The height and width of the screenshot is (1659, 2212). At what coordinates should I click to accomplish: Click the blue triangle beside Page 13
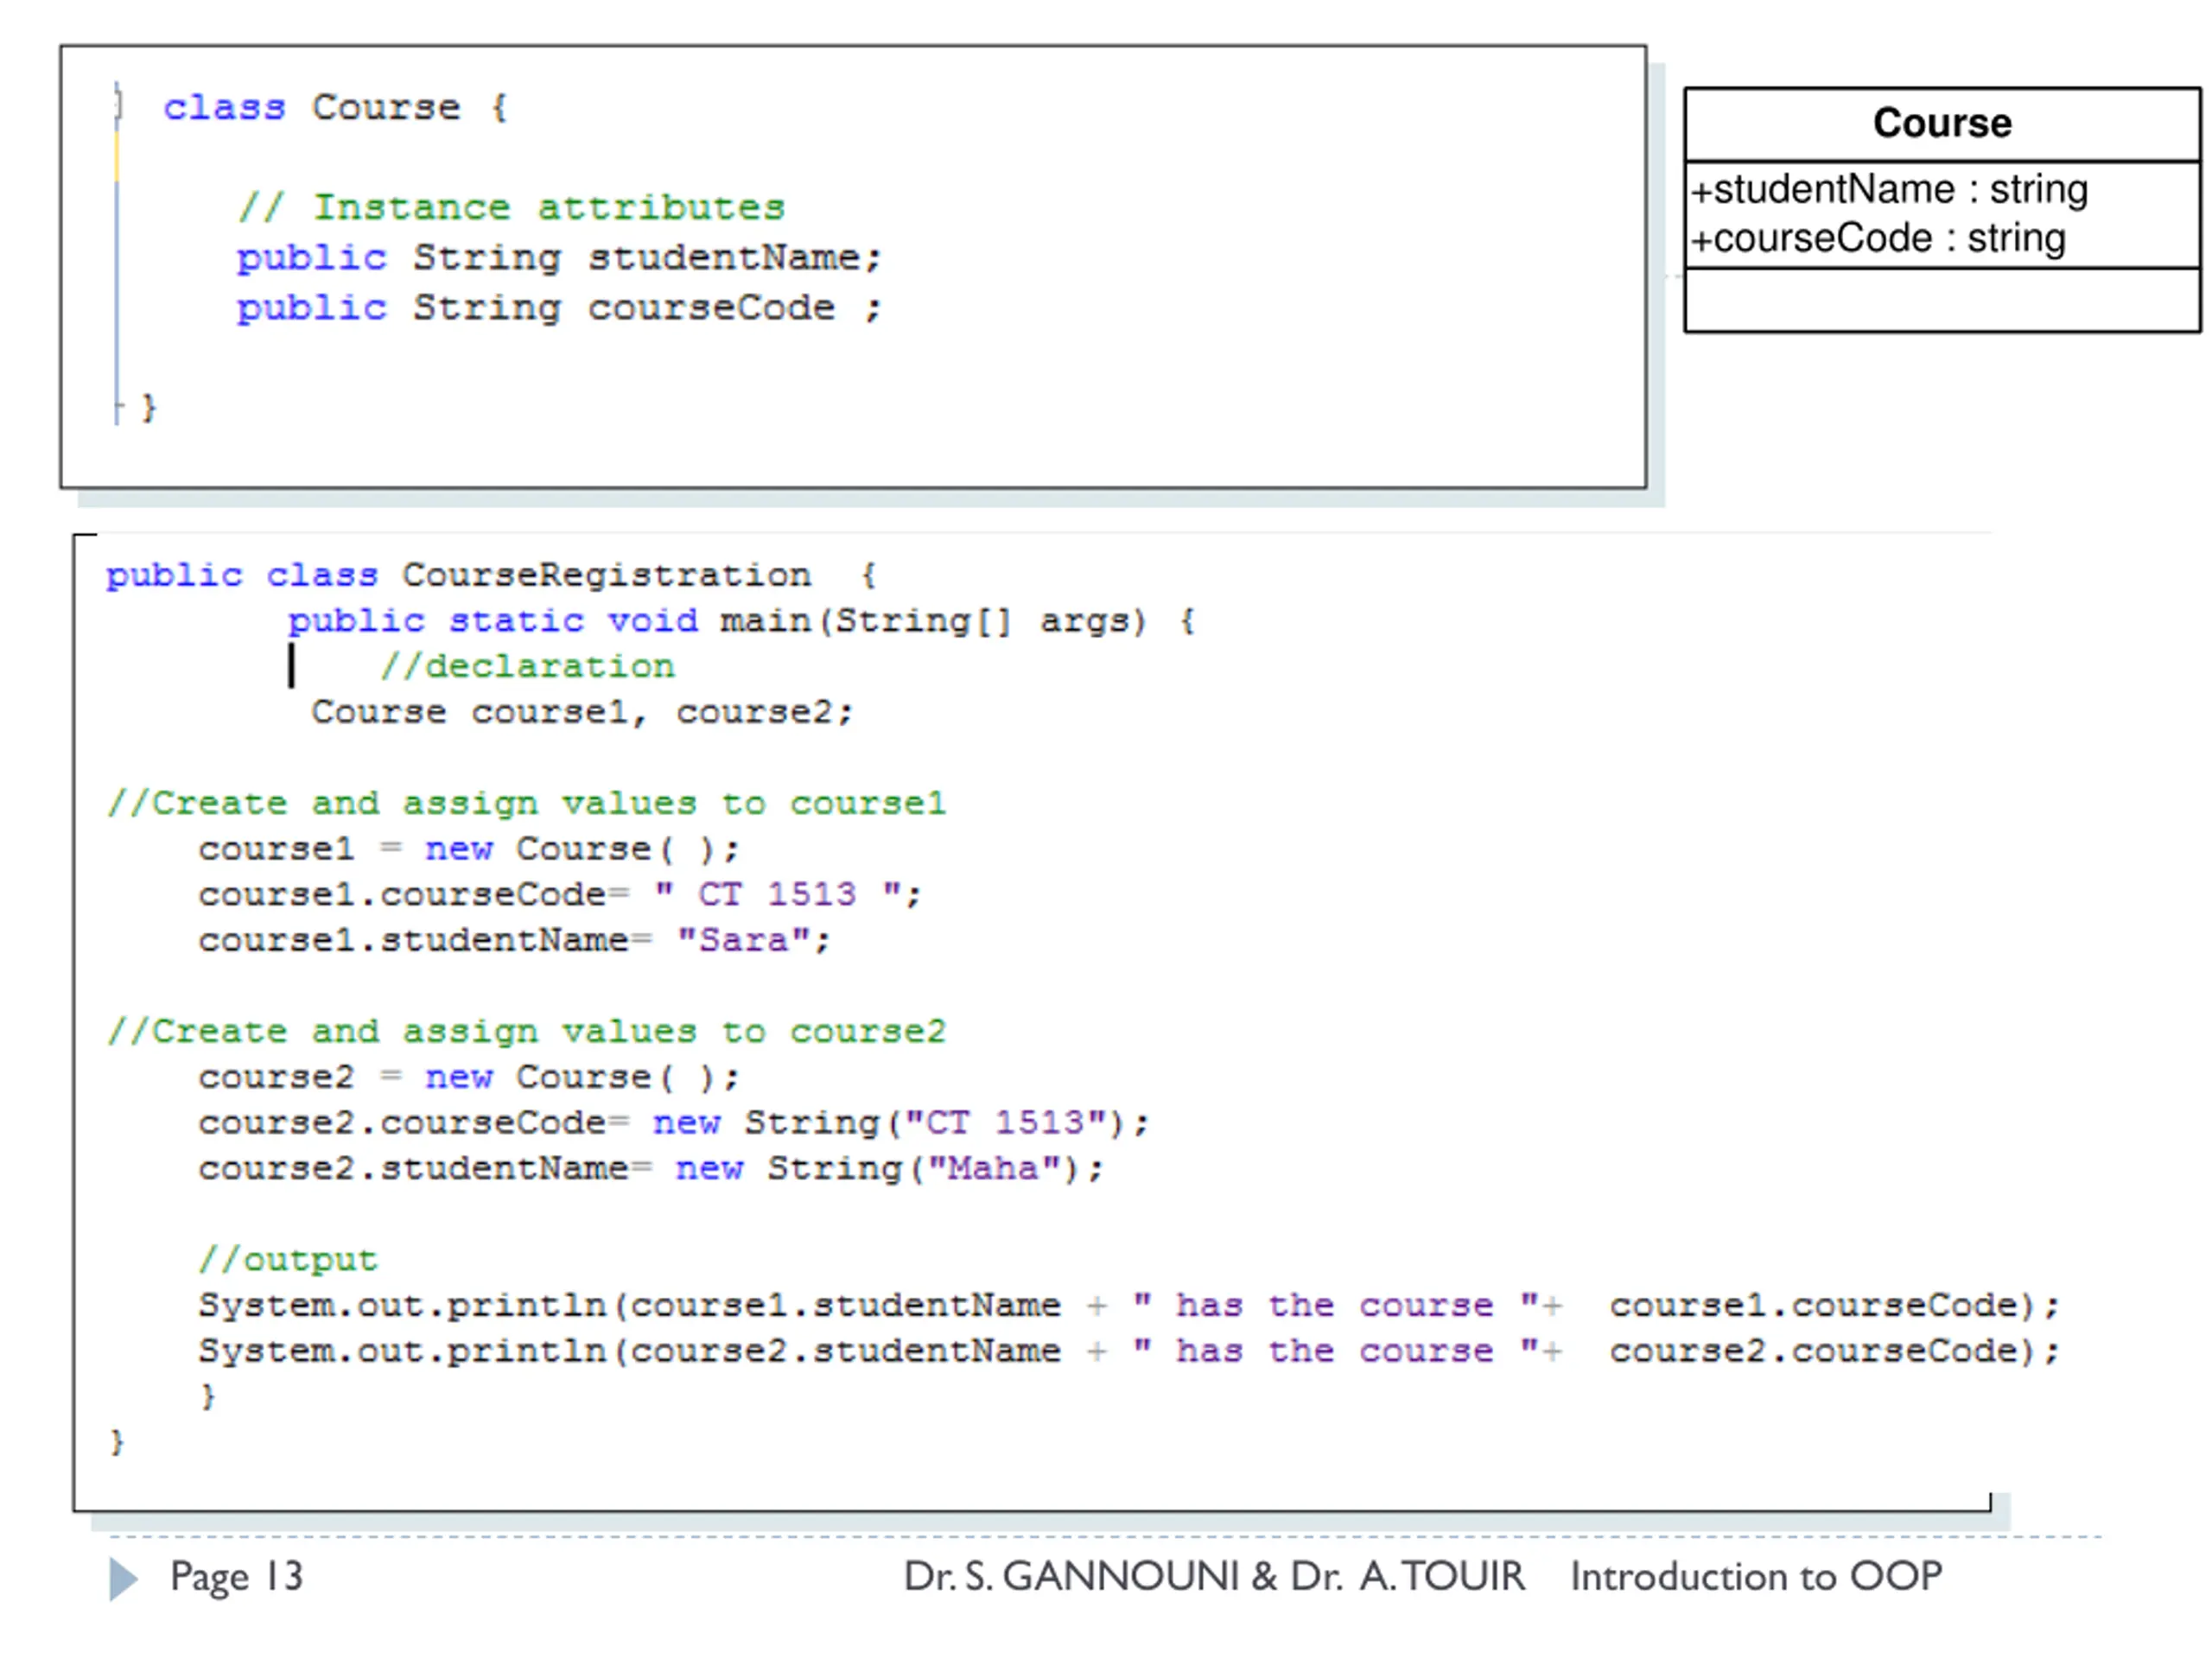(x=123, y=1578)
